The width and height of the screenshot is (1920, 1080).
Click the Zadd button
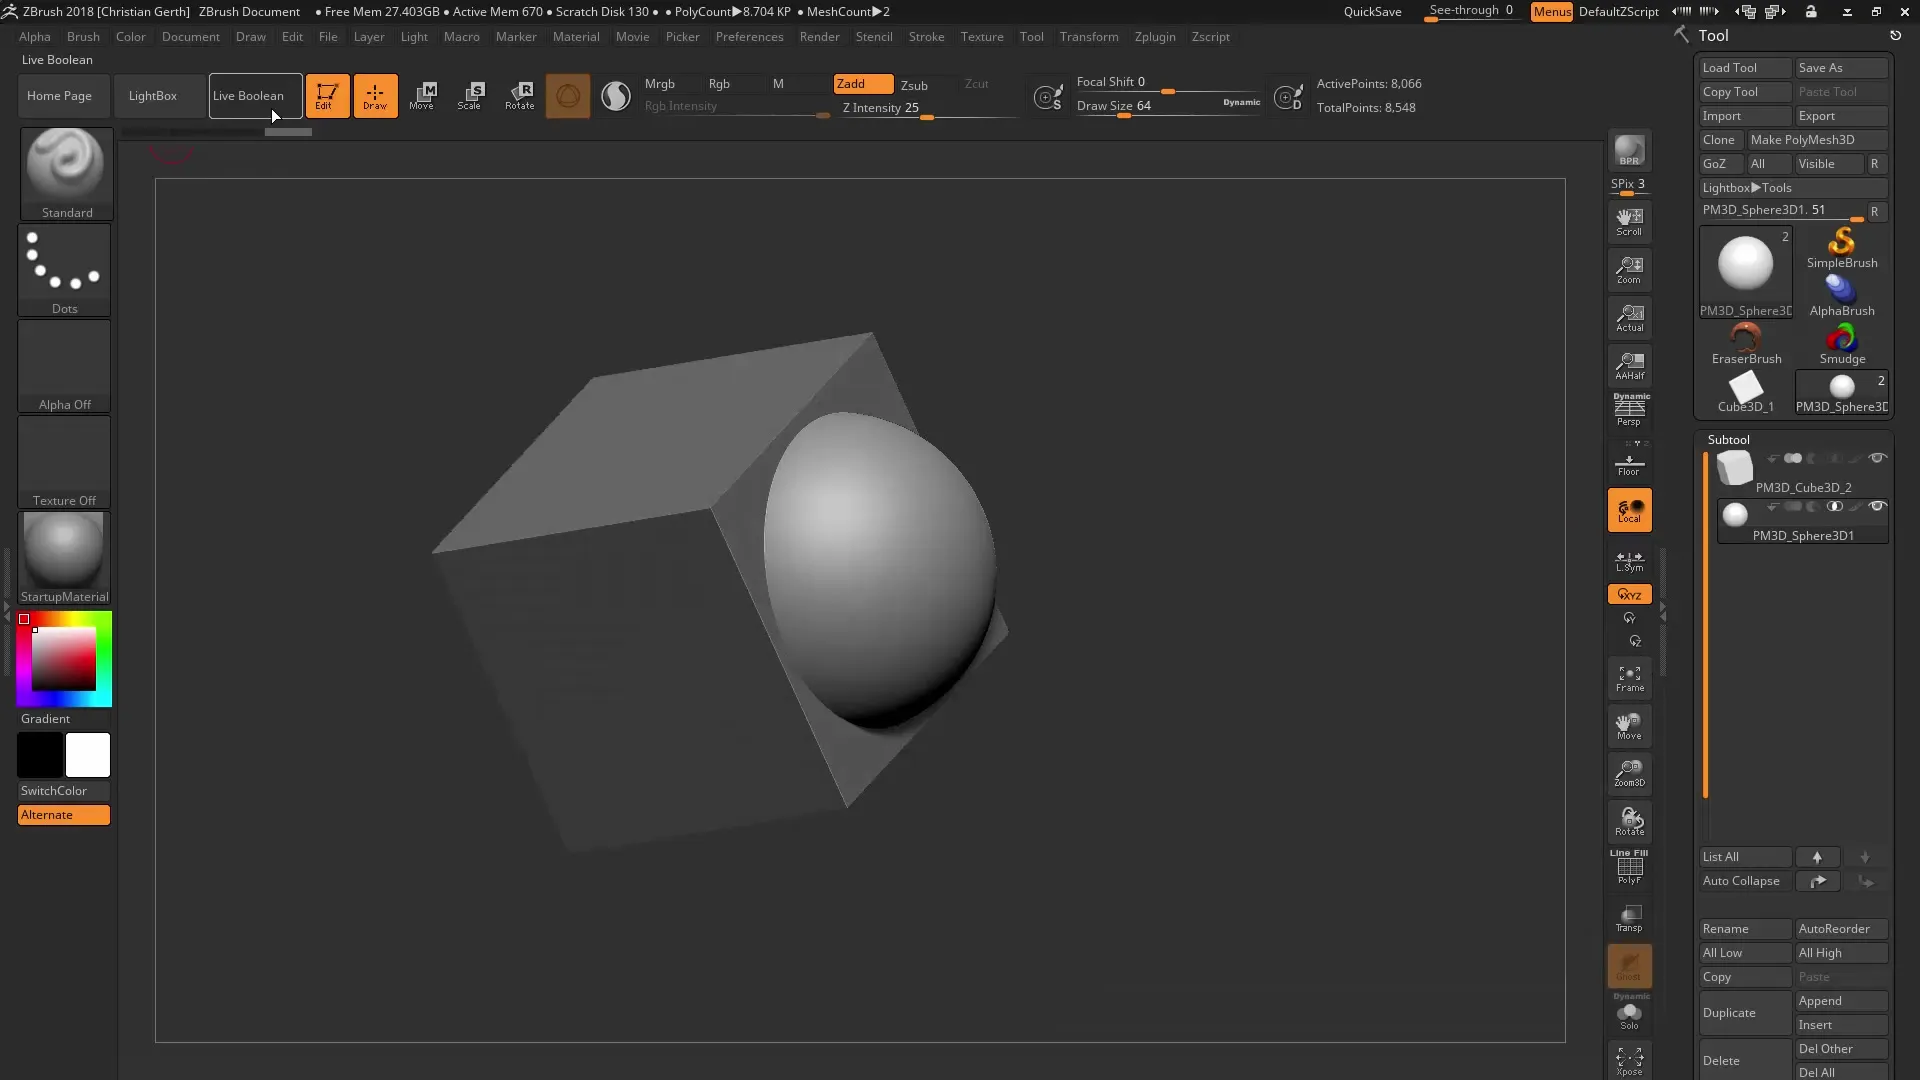tap(864, 84)
